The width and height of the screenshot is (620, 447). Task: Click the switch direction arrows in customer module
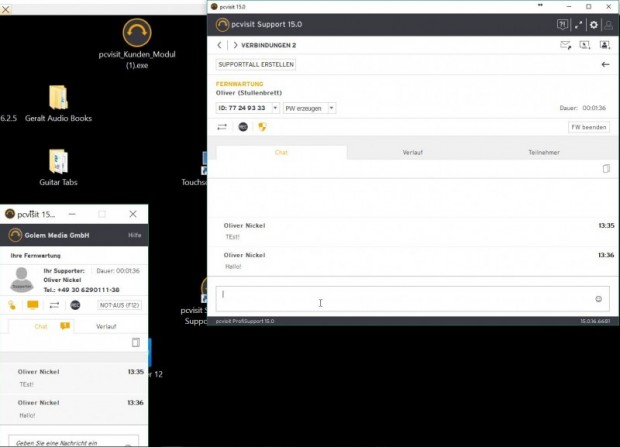[x=54, y=305]
